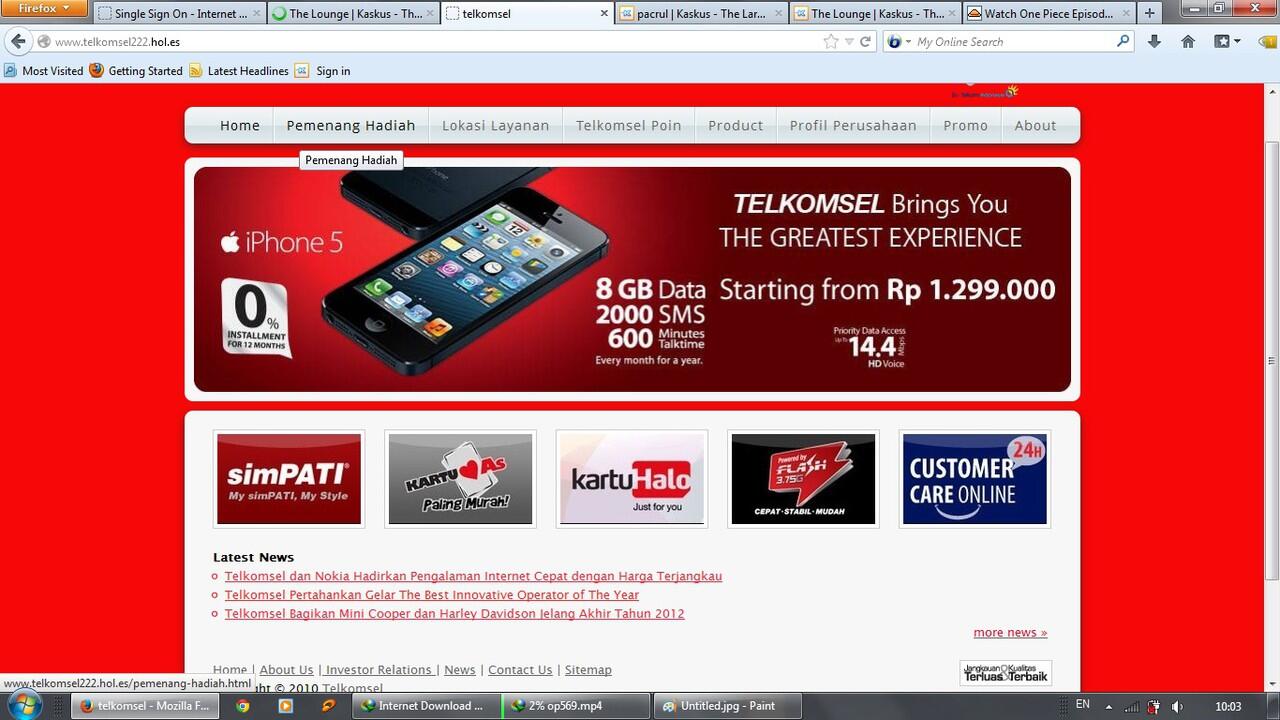Select the Mozilla Firefox taskbar button
This screenshot has height=720, width=1280.
(145, 706)
